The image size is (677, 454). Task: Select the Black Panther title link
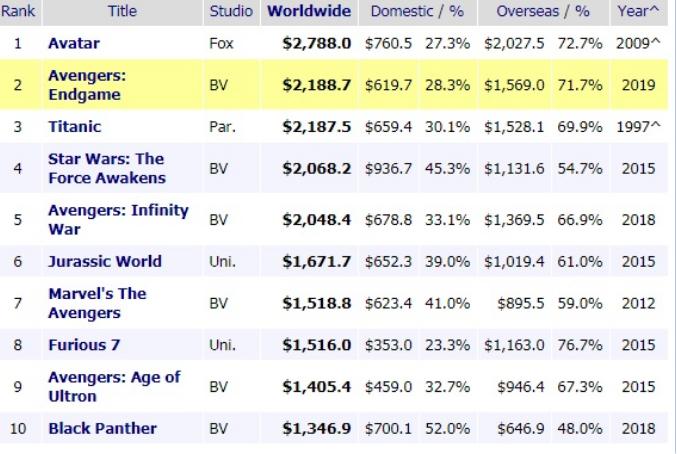[x=102, y=428]
